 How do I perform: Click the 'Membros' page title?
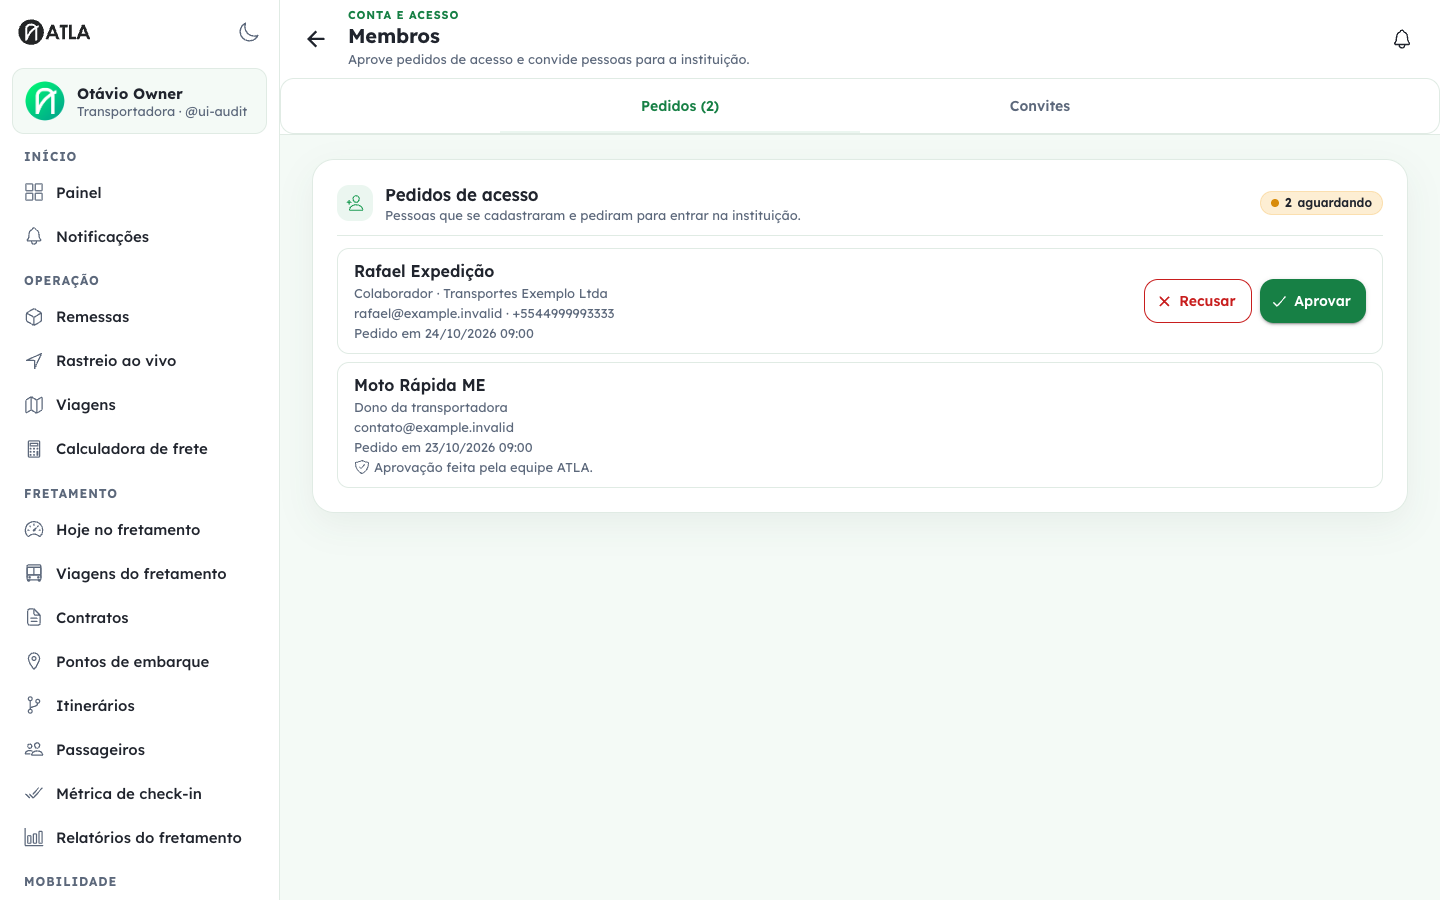pos(394,36)
